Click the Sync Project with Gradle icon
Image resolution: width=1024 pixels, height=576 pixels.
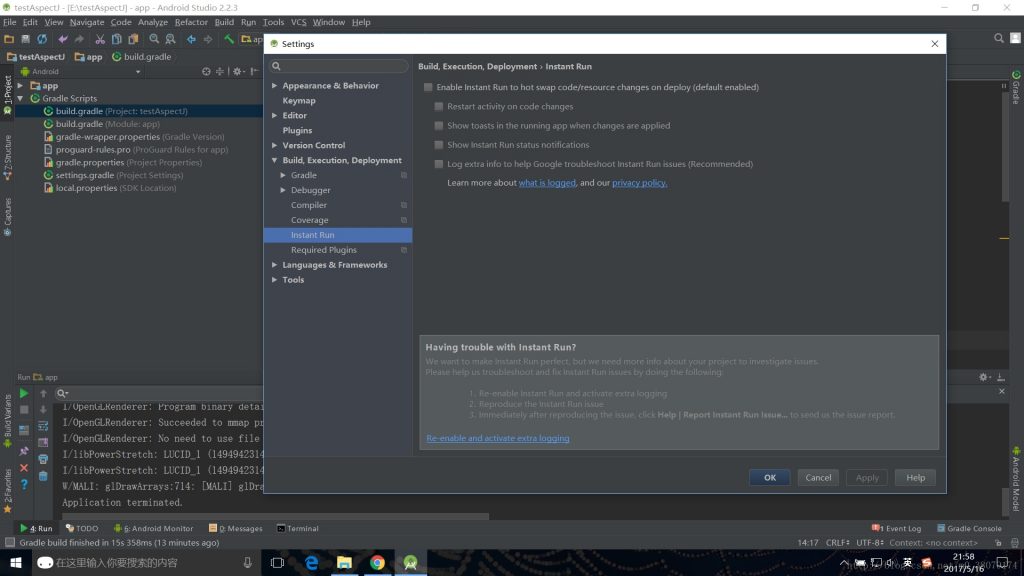(42, 39)
